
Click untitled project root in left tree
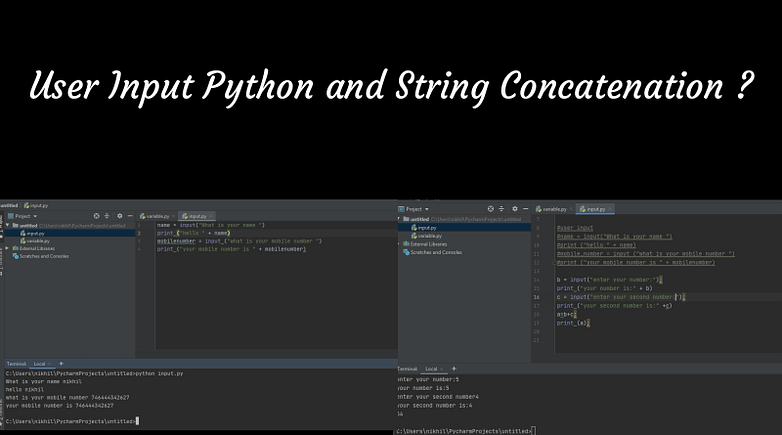[28, 225]
